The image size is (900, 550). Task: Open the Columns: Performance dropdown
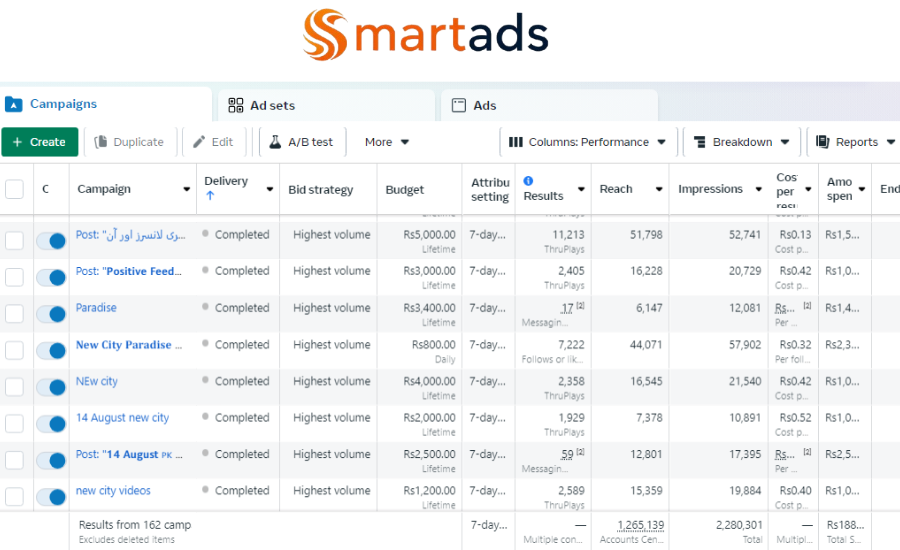pos(588,142)
